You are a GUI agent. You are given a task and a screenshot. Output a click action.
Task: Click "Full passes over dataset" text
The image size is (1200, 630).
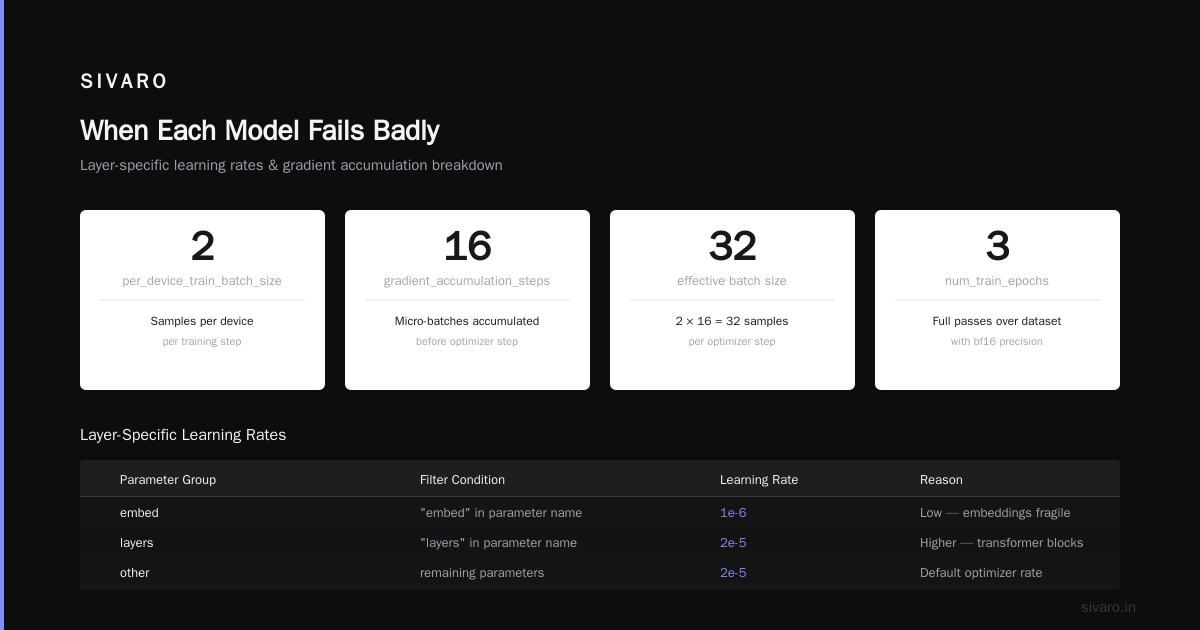click(997, 321)
